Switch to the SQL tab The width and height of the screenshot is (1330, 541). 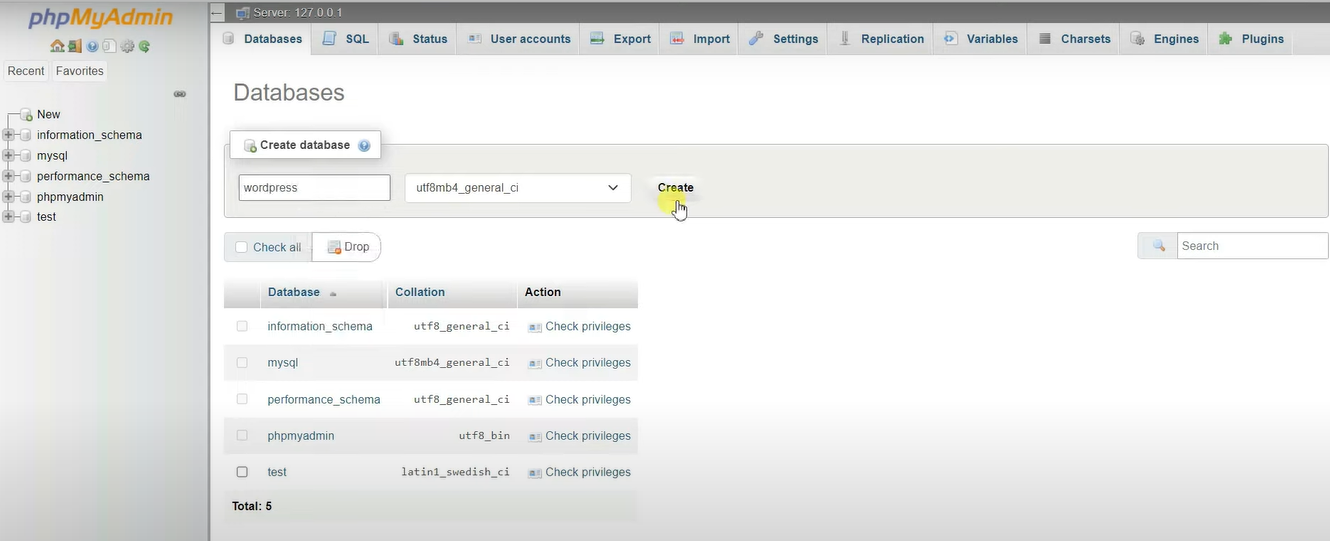pyautogui.click(x=346, y=39)
